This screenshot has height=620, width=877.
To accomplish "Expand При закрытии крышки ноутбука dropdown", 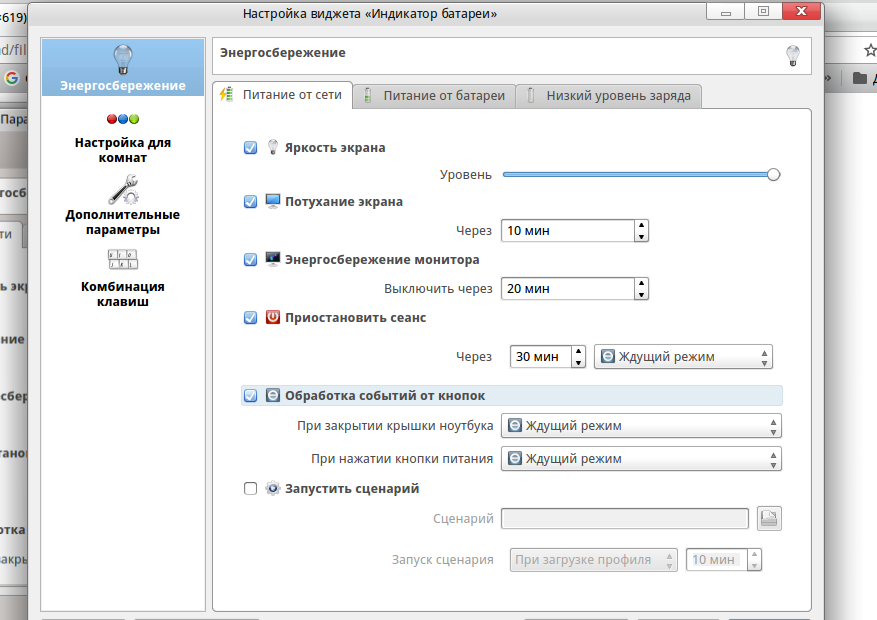I will (x=640, y=426).
